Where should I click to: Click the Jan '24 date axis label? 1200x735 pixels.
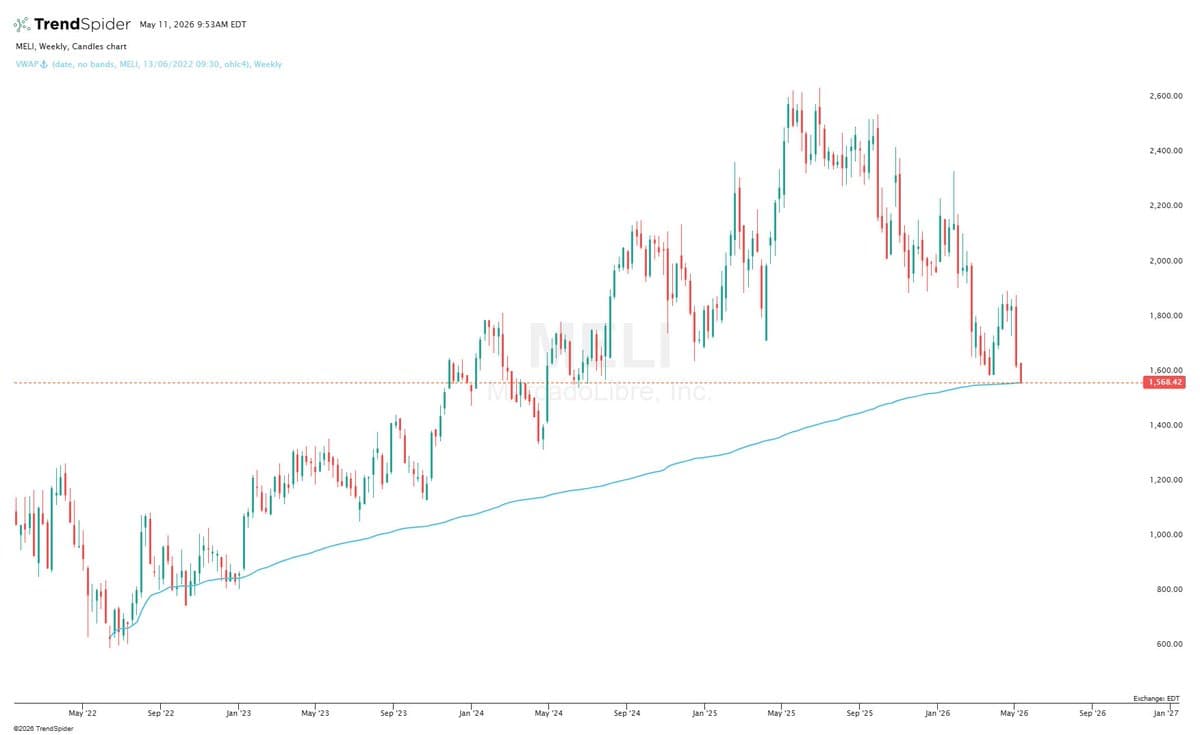tap(471, 713)
